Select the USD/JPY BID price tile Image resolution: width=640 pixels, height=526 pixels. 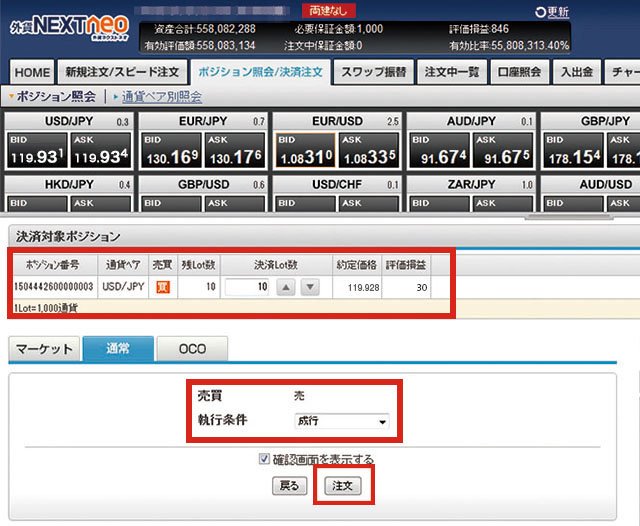(36, 151)
